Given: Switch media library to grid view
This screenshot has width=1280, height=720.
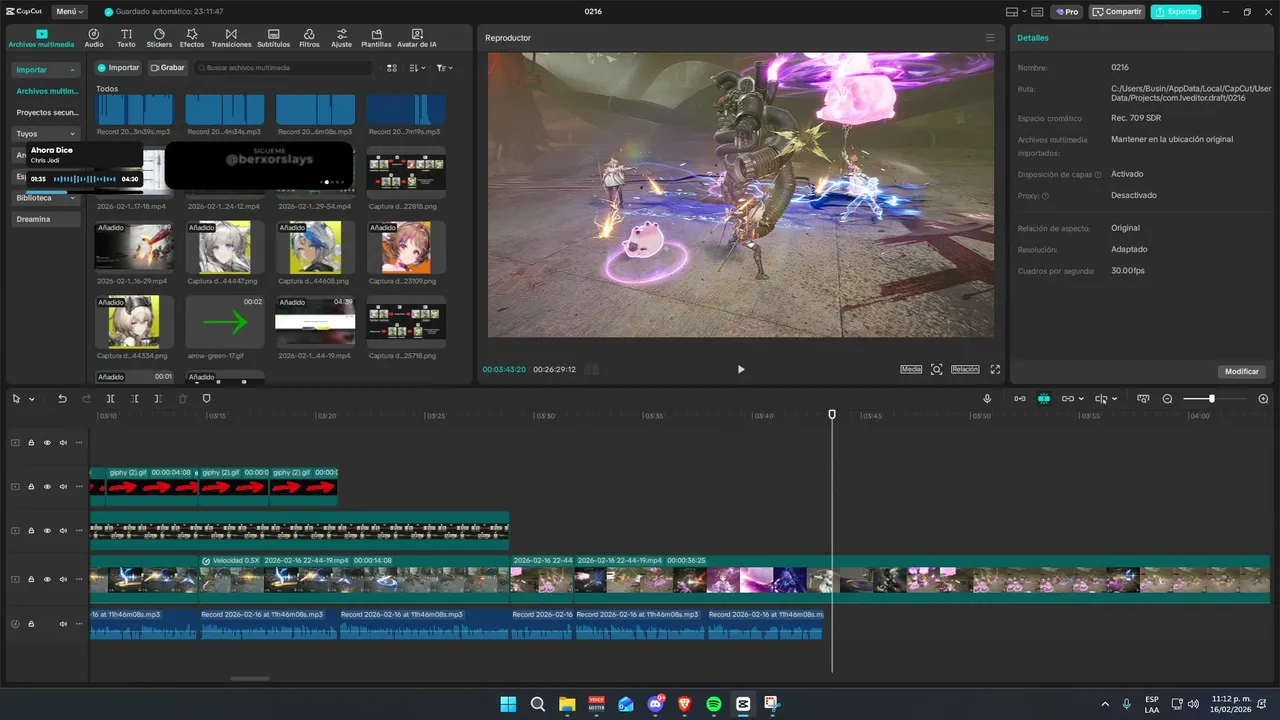Looking at the screenshot, I should tap(392, 68).
